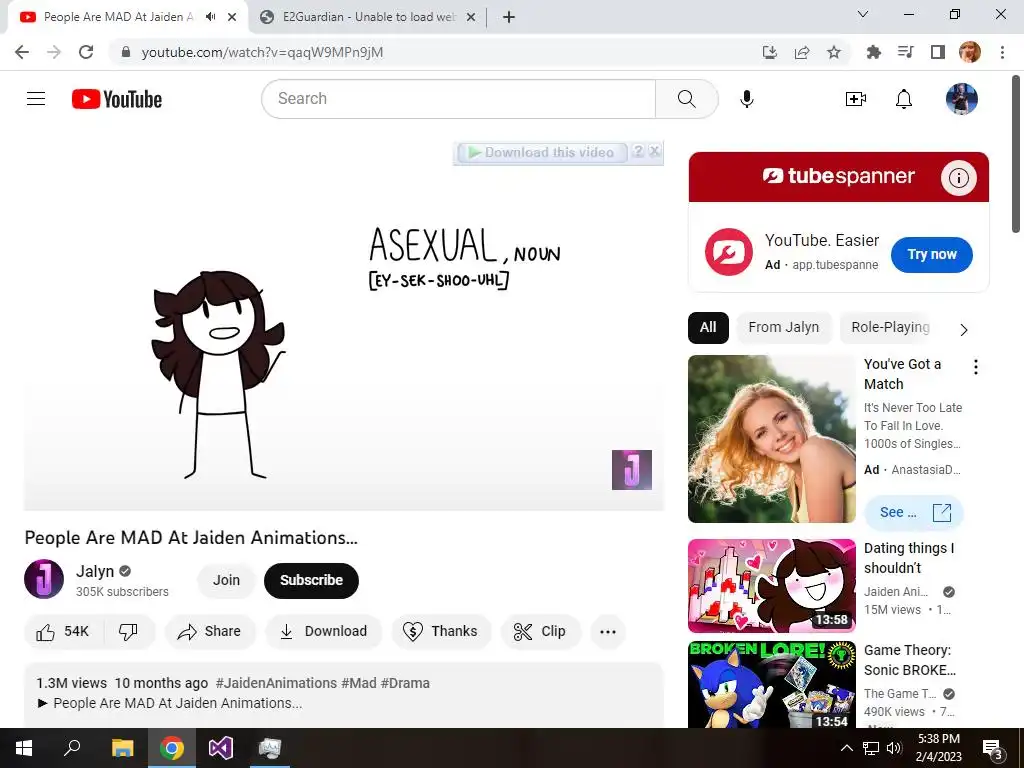The width and height of the screenshot is (1024, 768).
Task: Click the search magnifier button
Action: tap(686, 99)
